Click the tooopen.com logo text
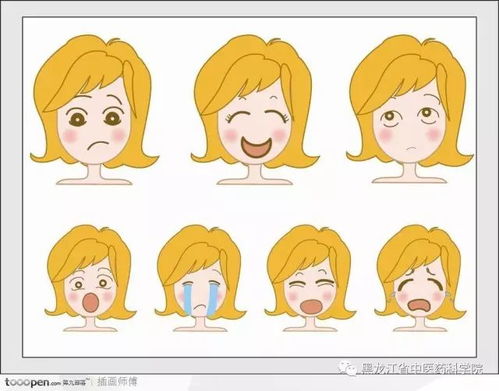The image size is (499, 391). [32, 382]
